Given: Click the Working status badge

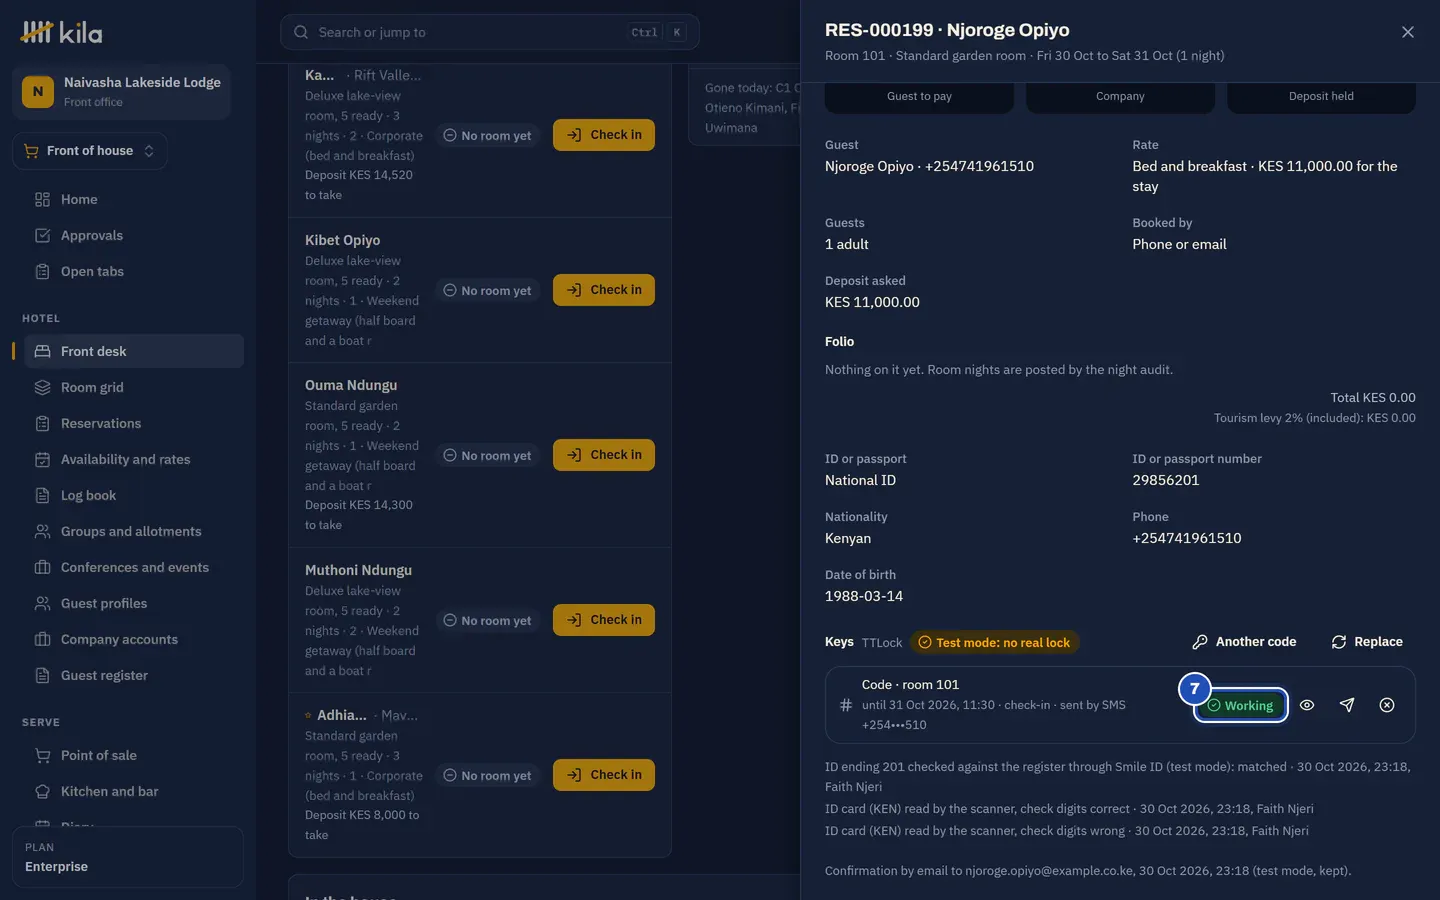Looking at the screenshot, I should coord(1240,705).
